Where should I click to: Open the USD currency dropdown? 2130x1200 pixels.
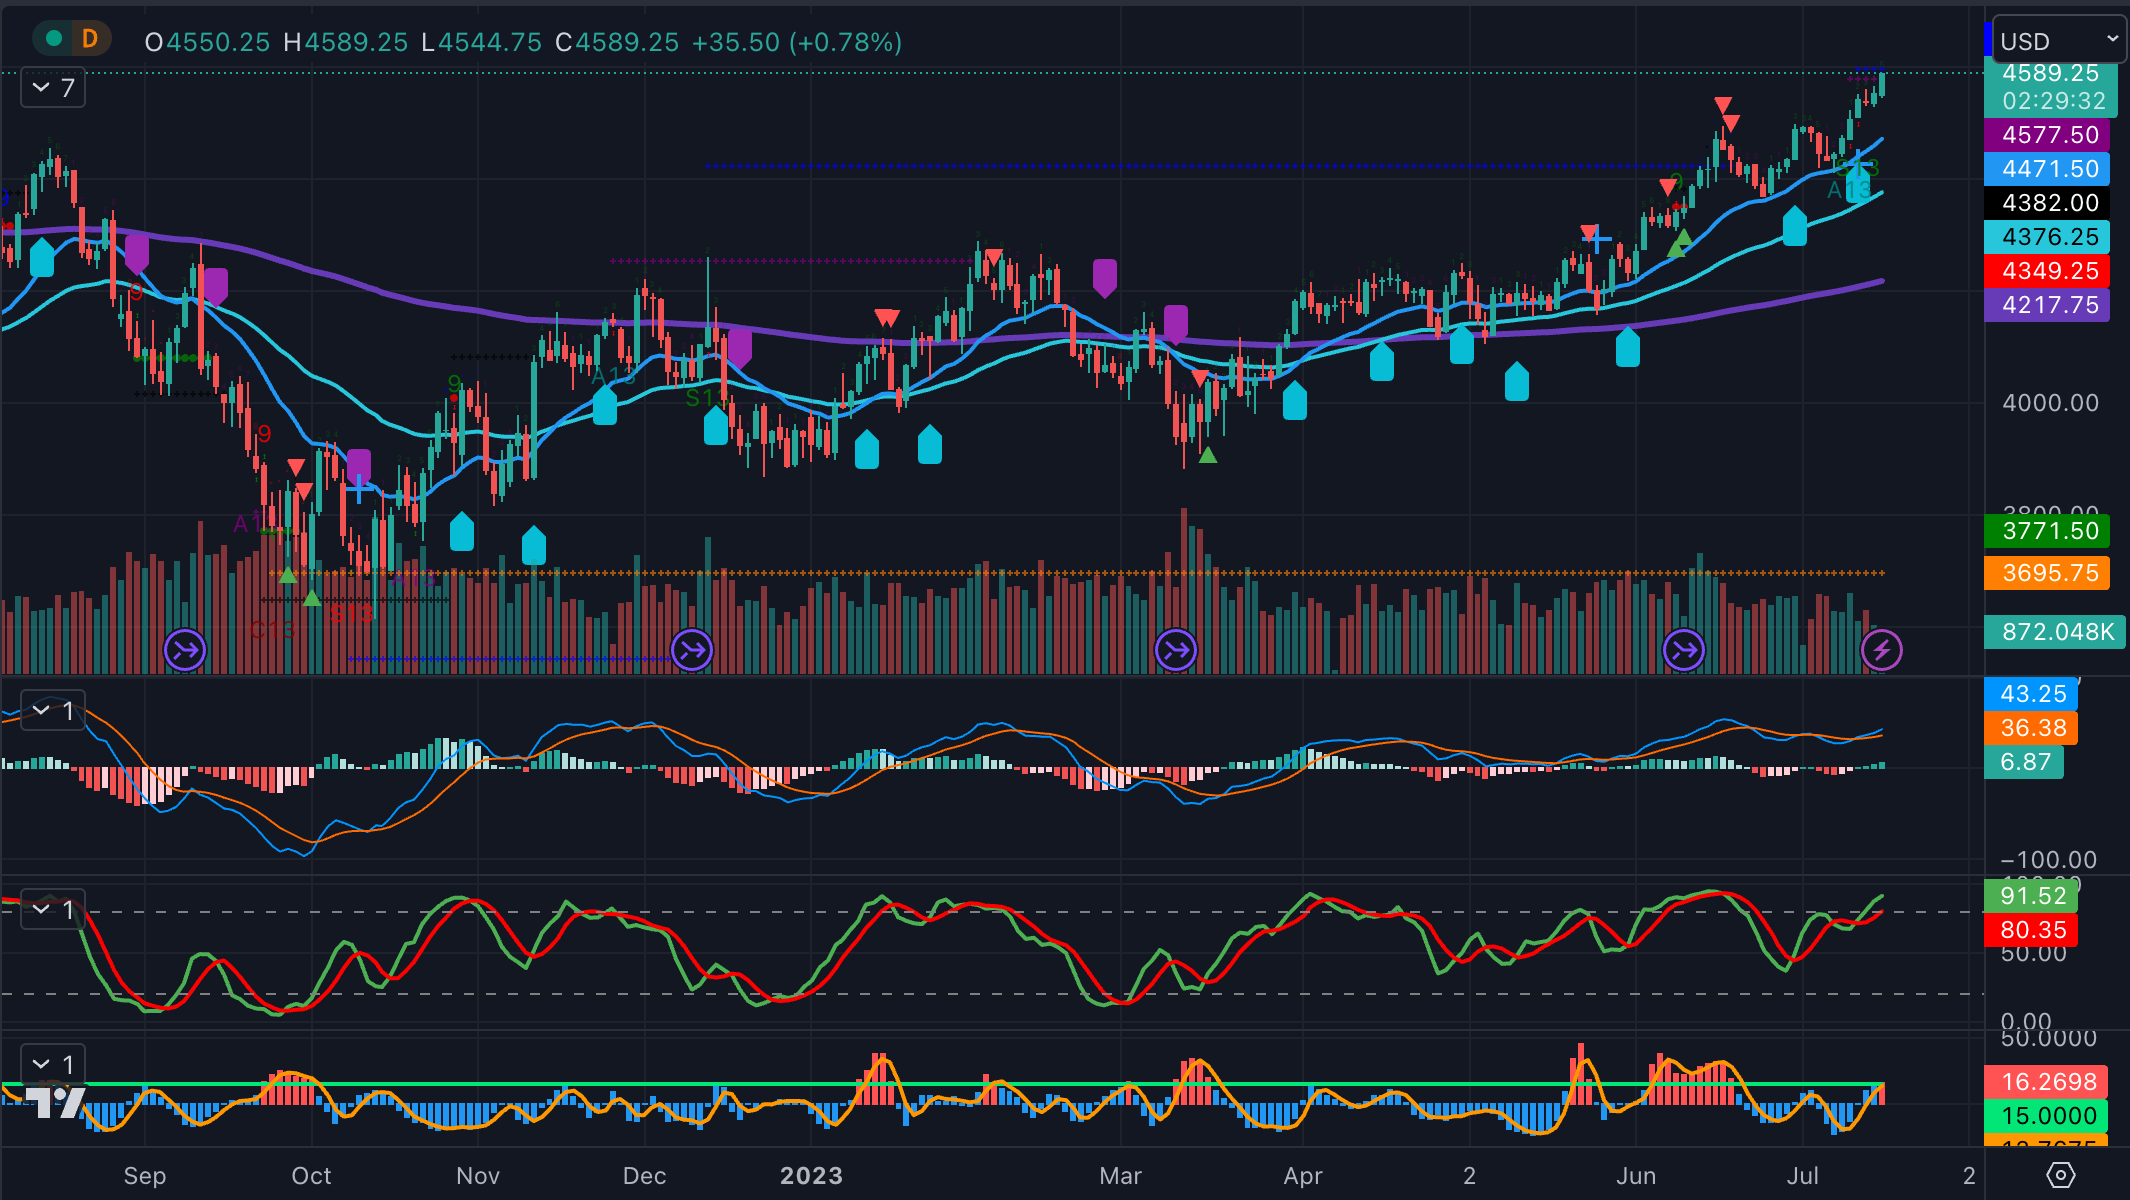(x=2058, y=41)
